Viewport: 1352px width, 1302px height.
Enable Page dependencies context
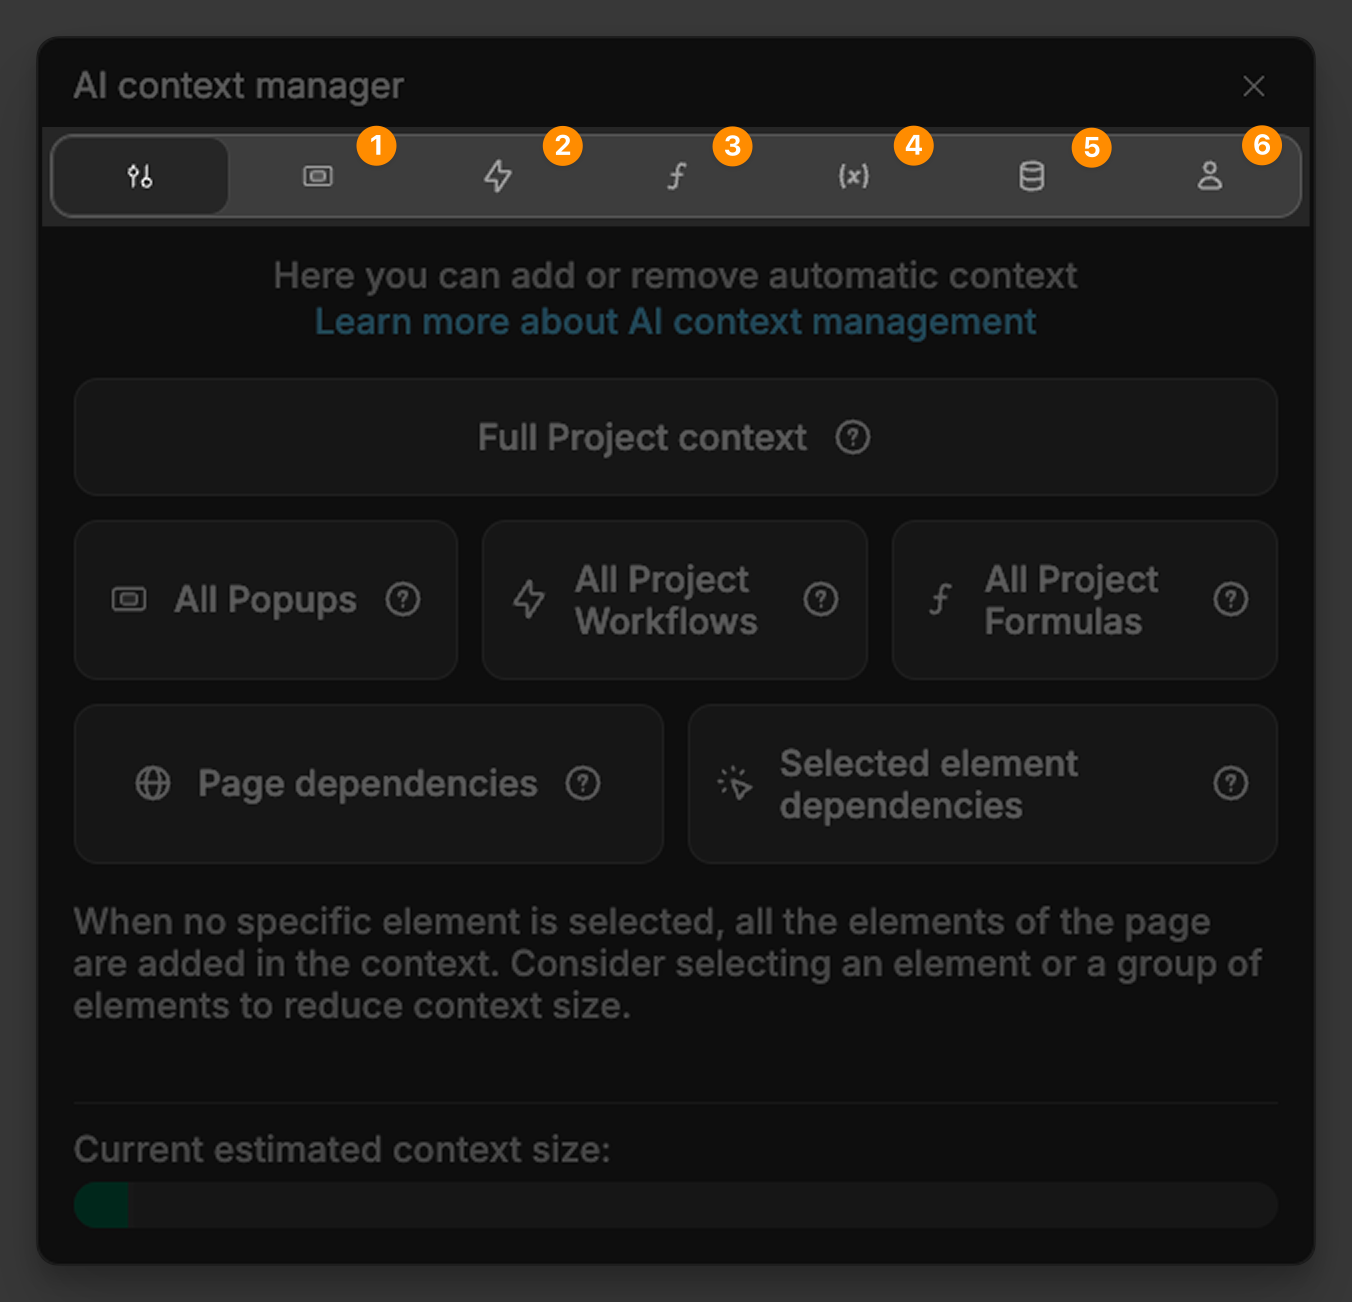366,784
